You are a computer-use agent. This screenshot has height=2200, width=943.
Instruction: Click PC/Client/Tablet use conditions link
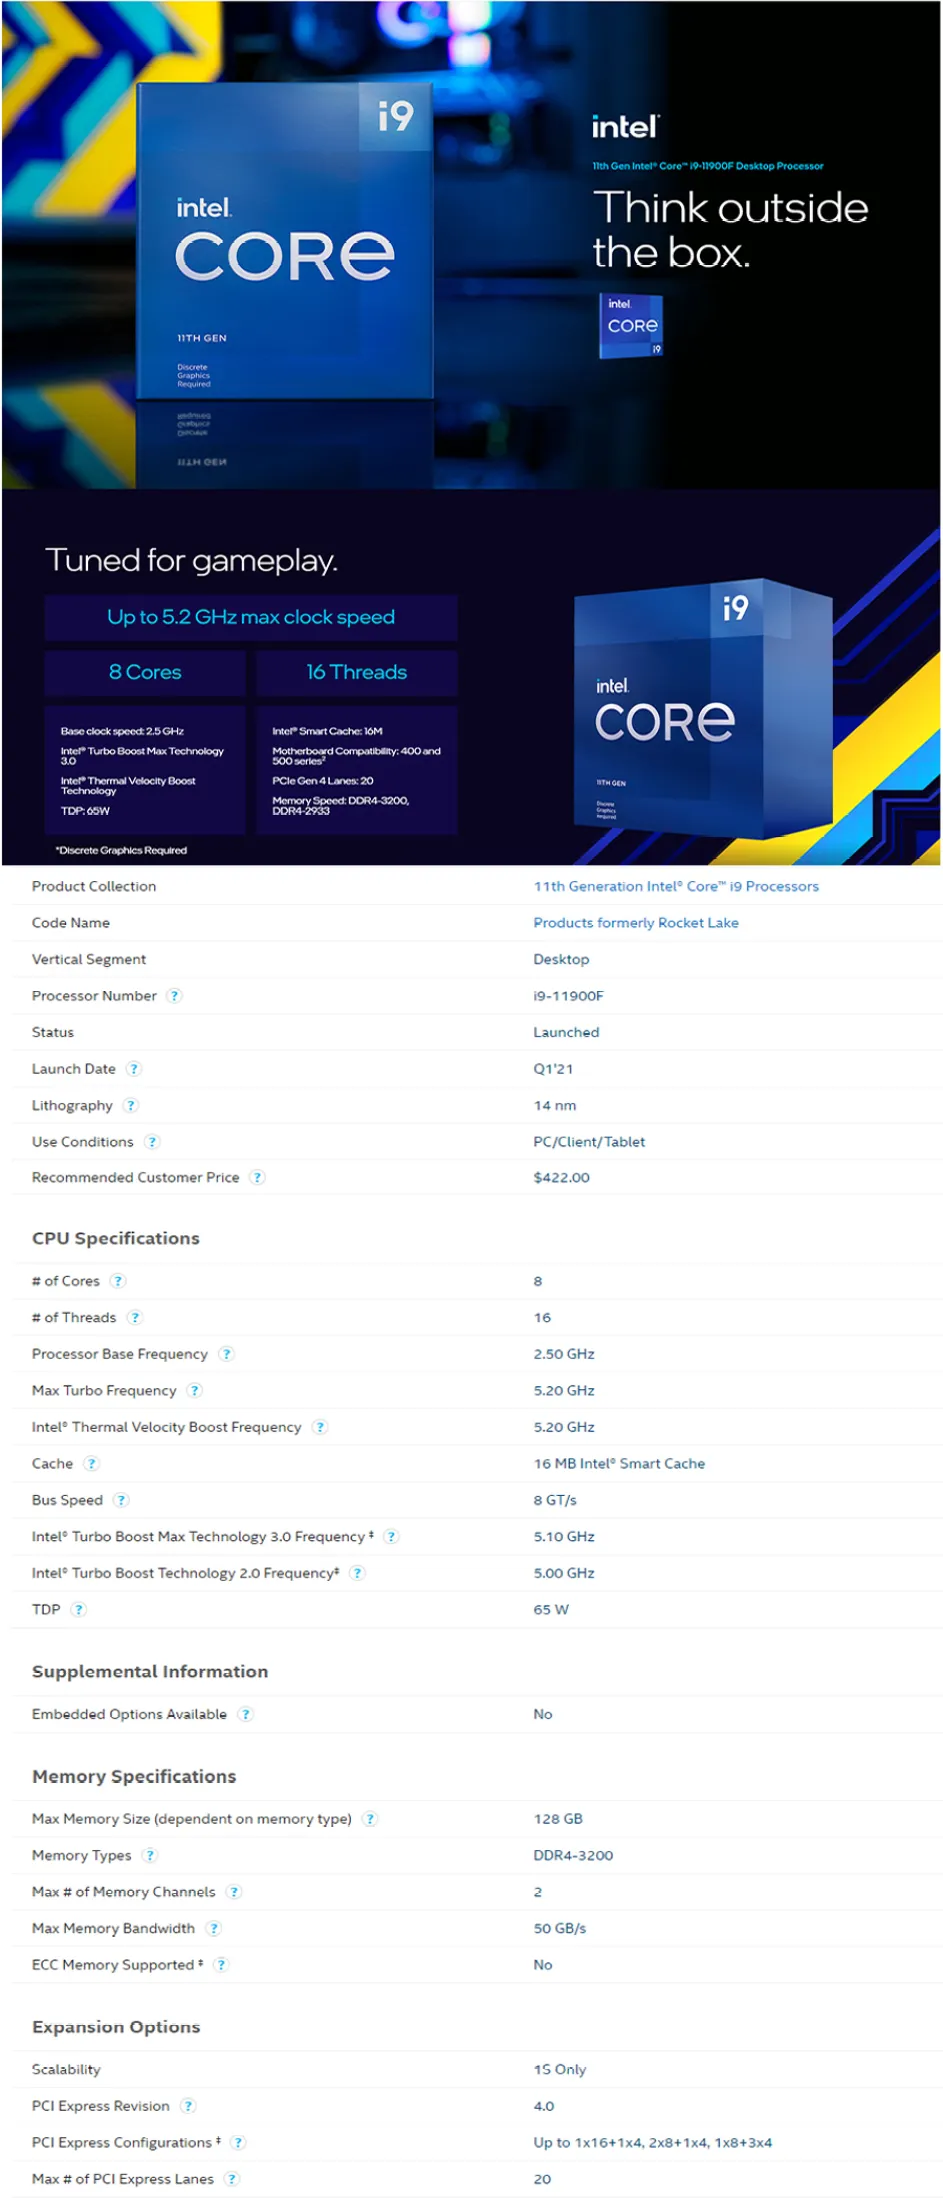[589, 1141]
